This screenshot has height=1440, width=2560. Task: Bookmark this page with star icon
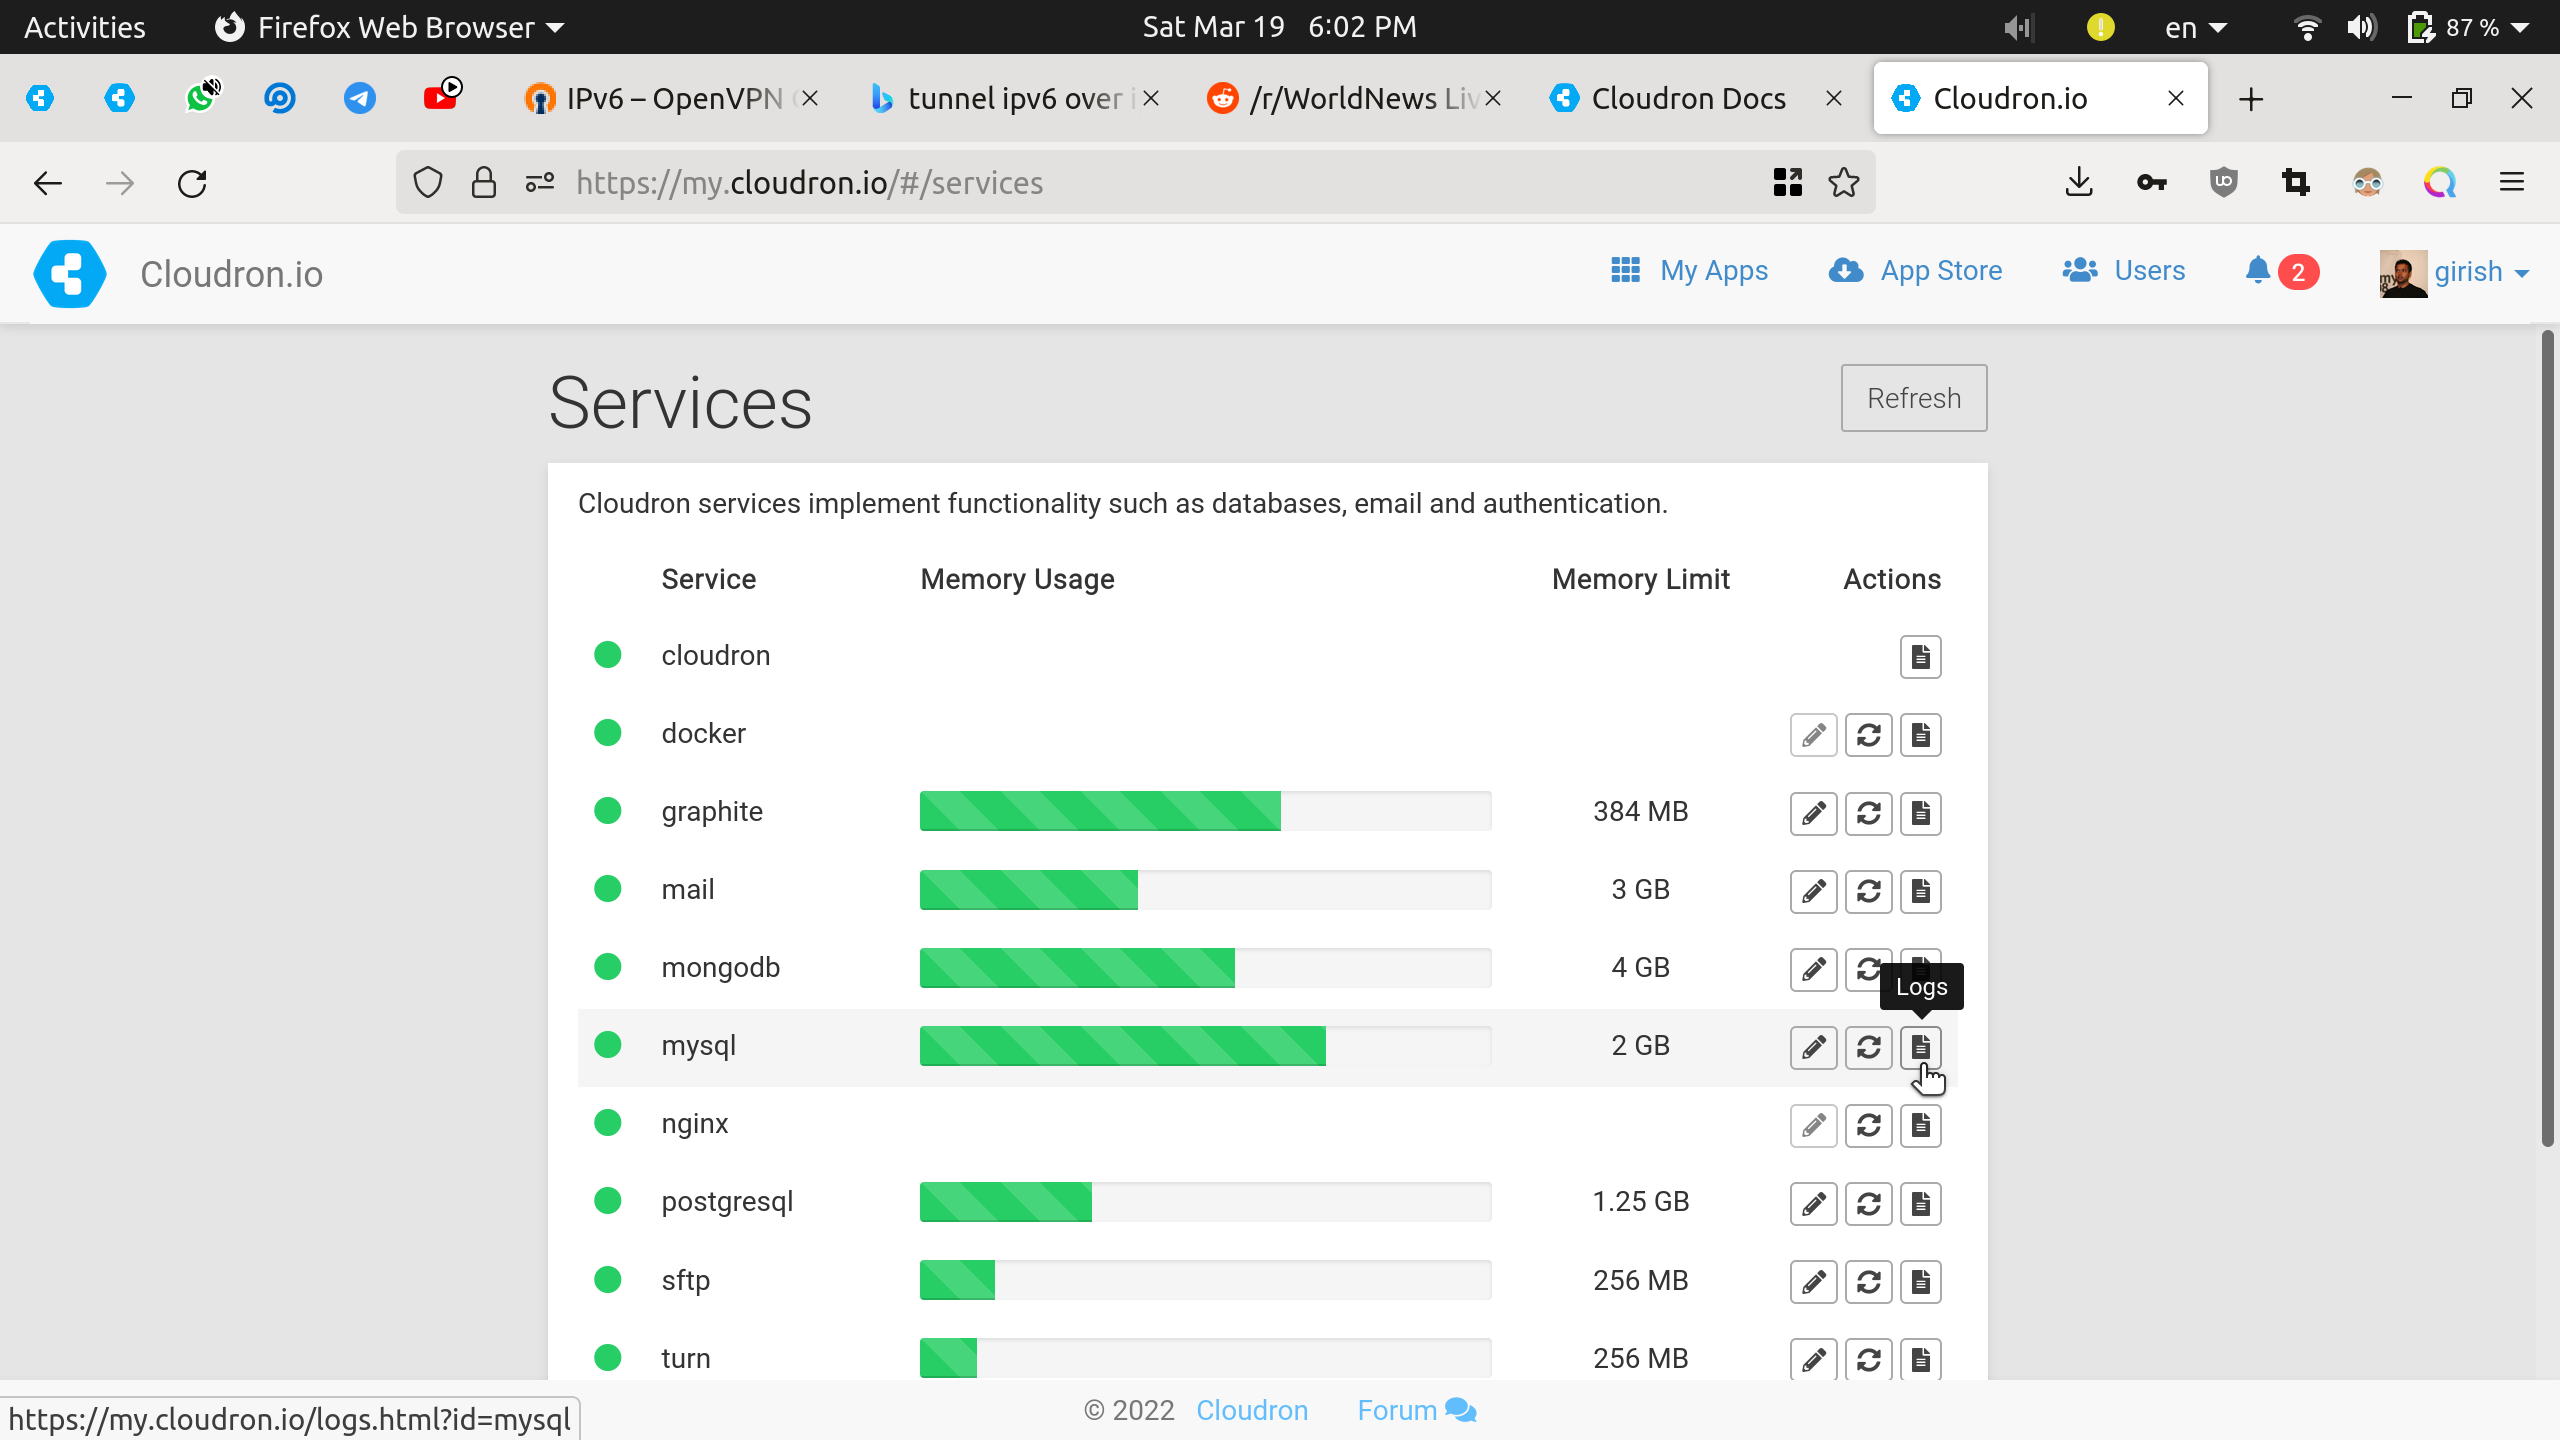coord(1843,183)
